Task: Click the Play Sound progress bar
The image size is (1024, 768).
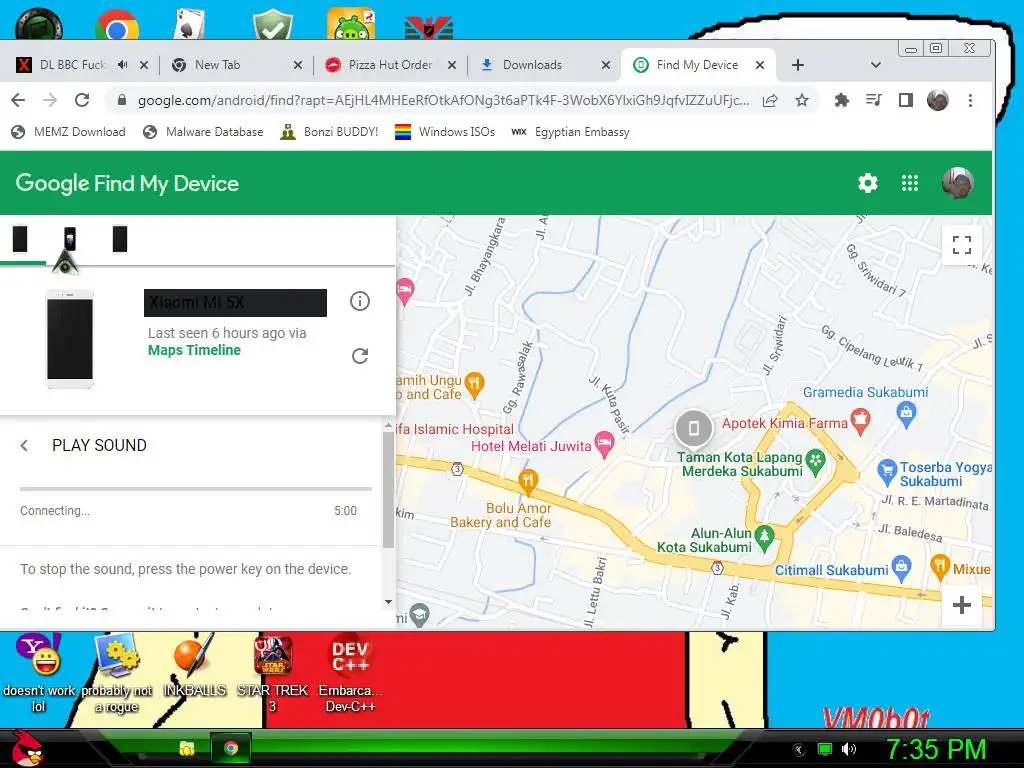Action: [x=196, y=488]
